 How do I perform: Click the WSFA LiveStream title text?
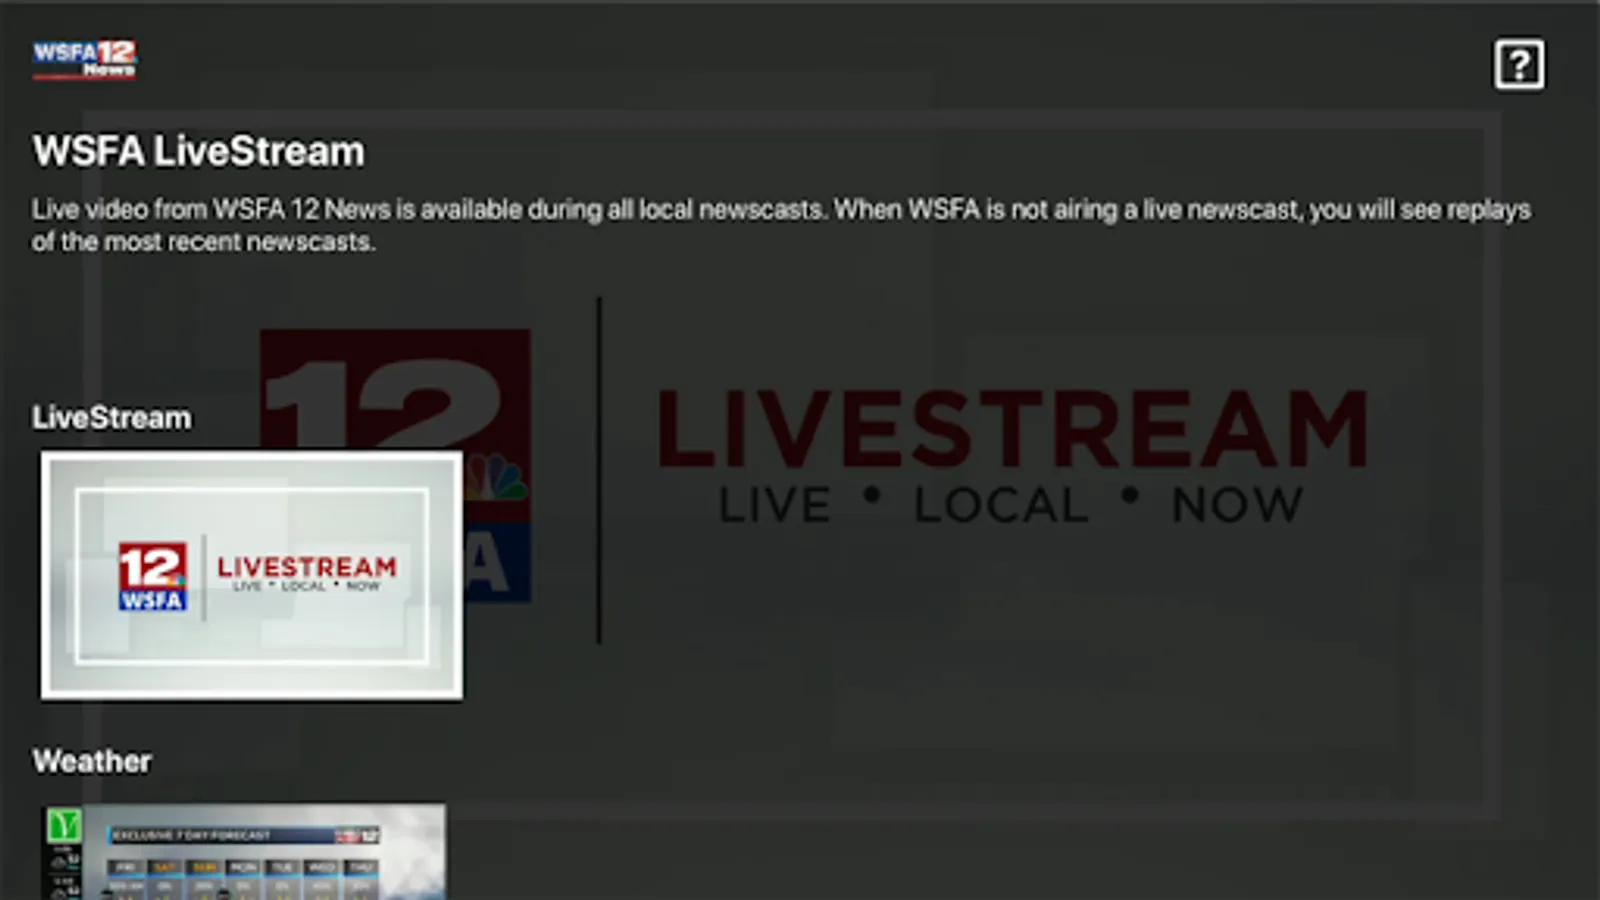199,152
